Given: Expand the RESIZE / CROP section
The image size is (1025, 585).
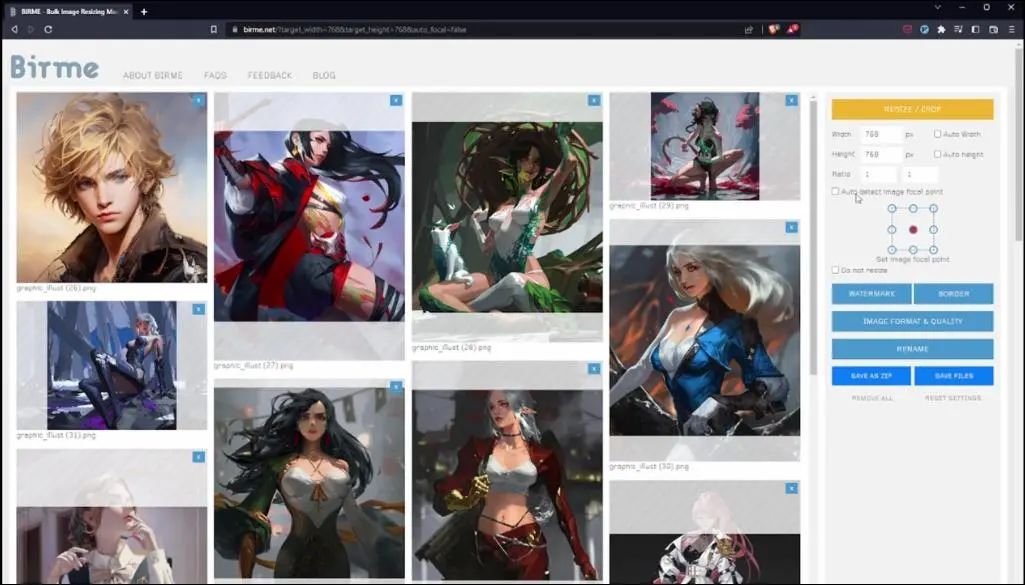Looking at the screenshot, I should [913, 109].
